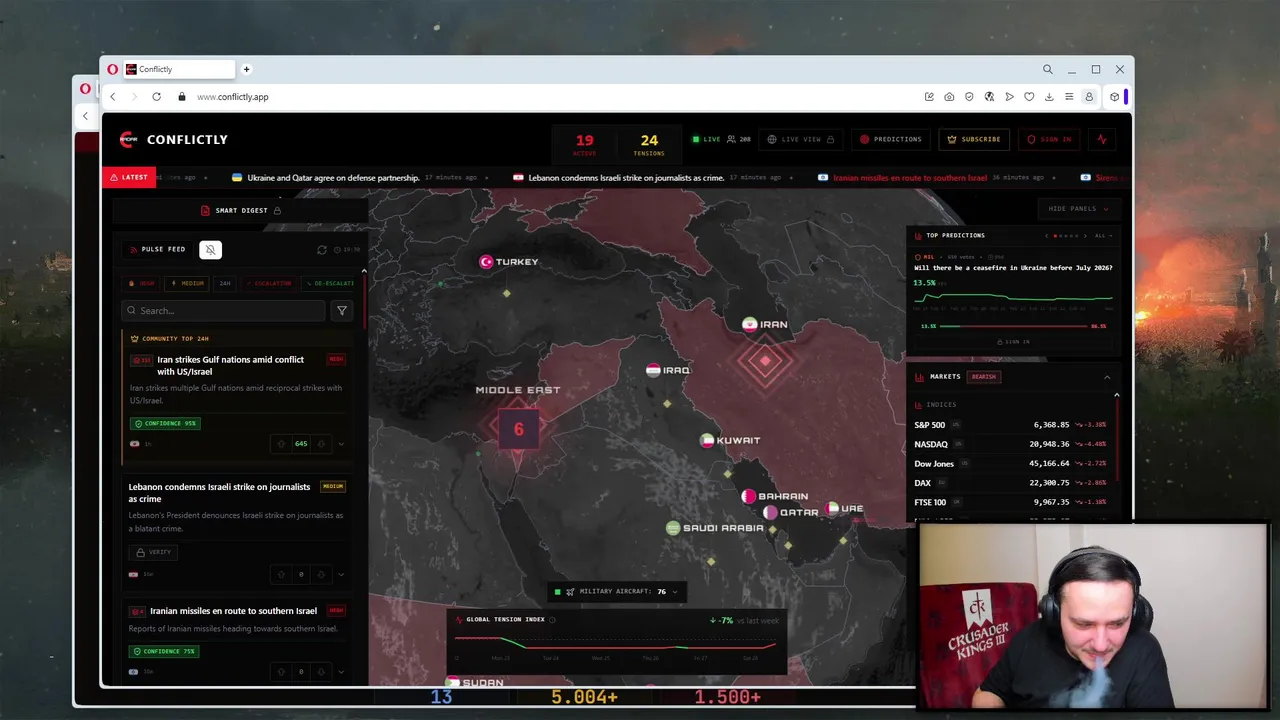Screen dimensions: 1280x720
Task: Toggle the 24H time filter chip
Action: [225, 284]
